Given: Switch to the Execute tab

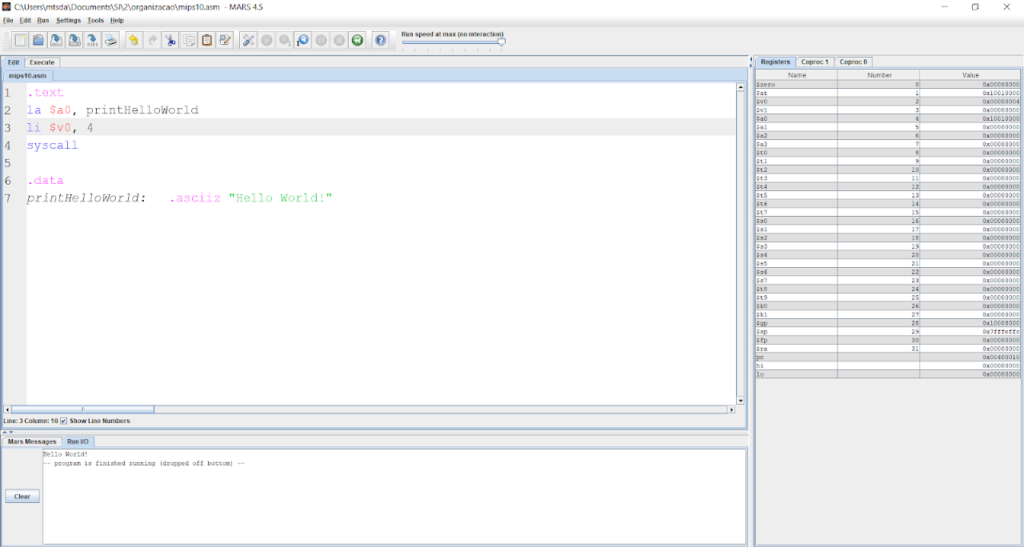Looking at the screenshot, I should 42,62.
